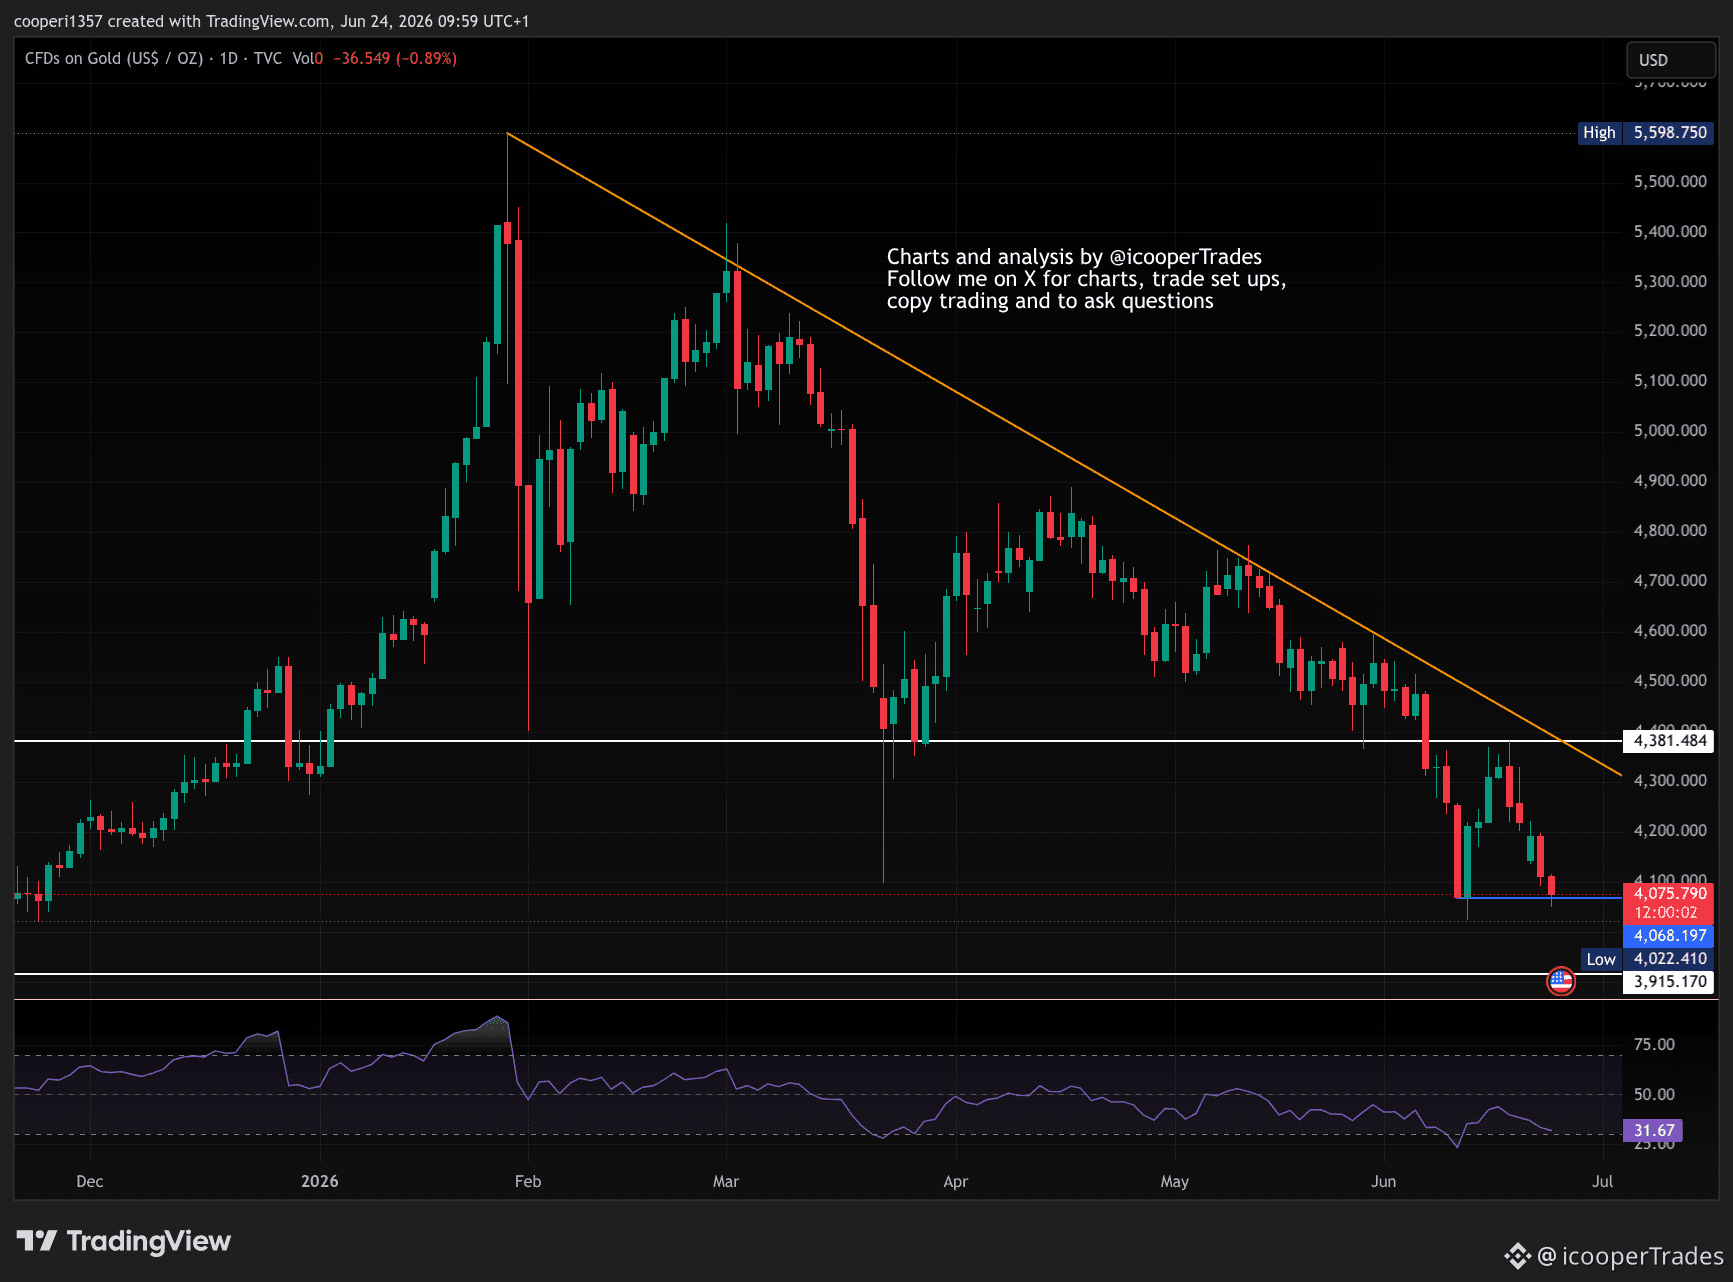The width and height of the screenshot is (1733, 1282).
Task: Click the 'High' tag on price axis
Action: (x=1599, y=133)
